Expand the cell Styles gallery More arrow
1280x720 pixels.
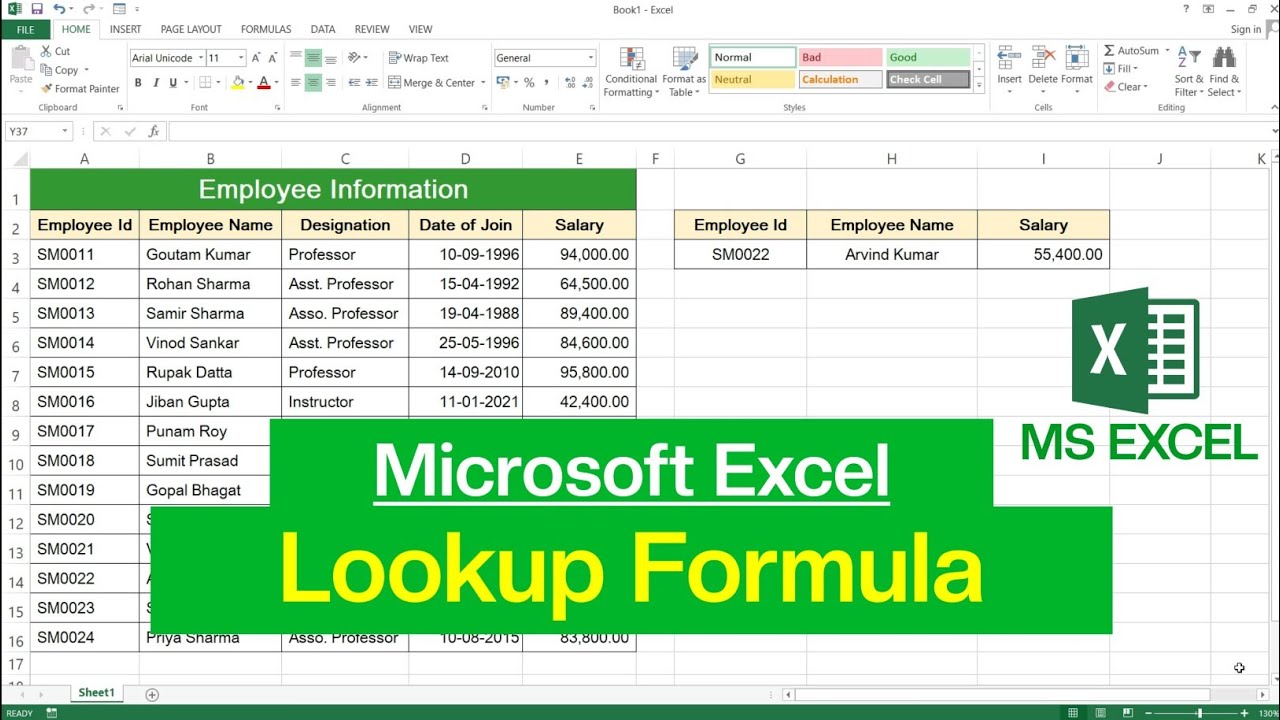coord(979,85)
